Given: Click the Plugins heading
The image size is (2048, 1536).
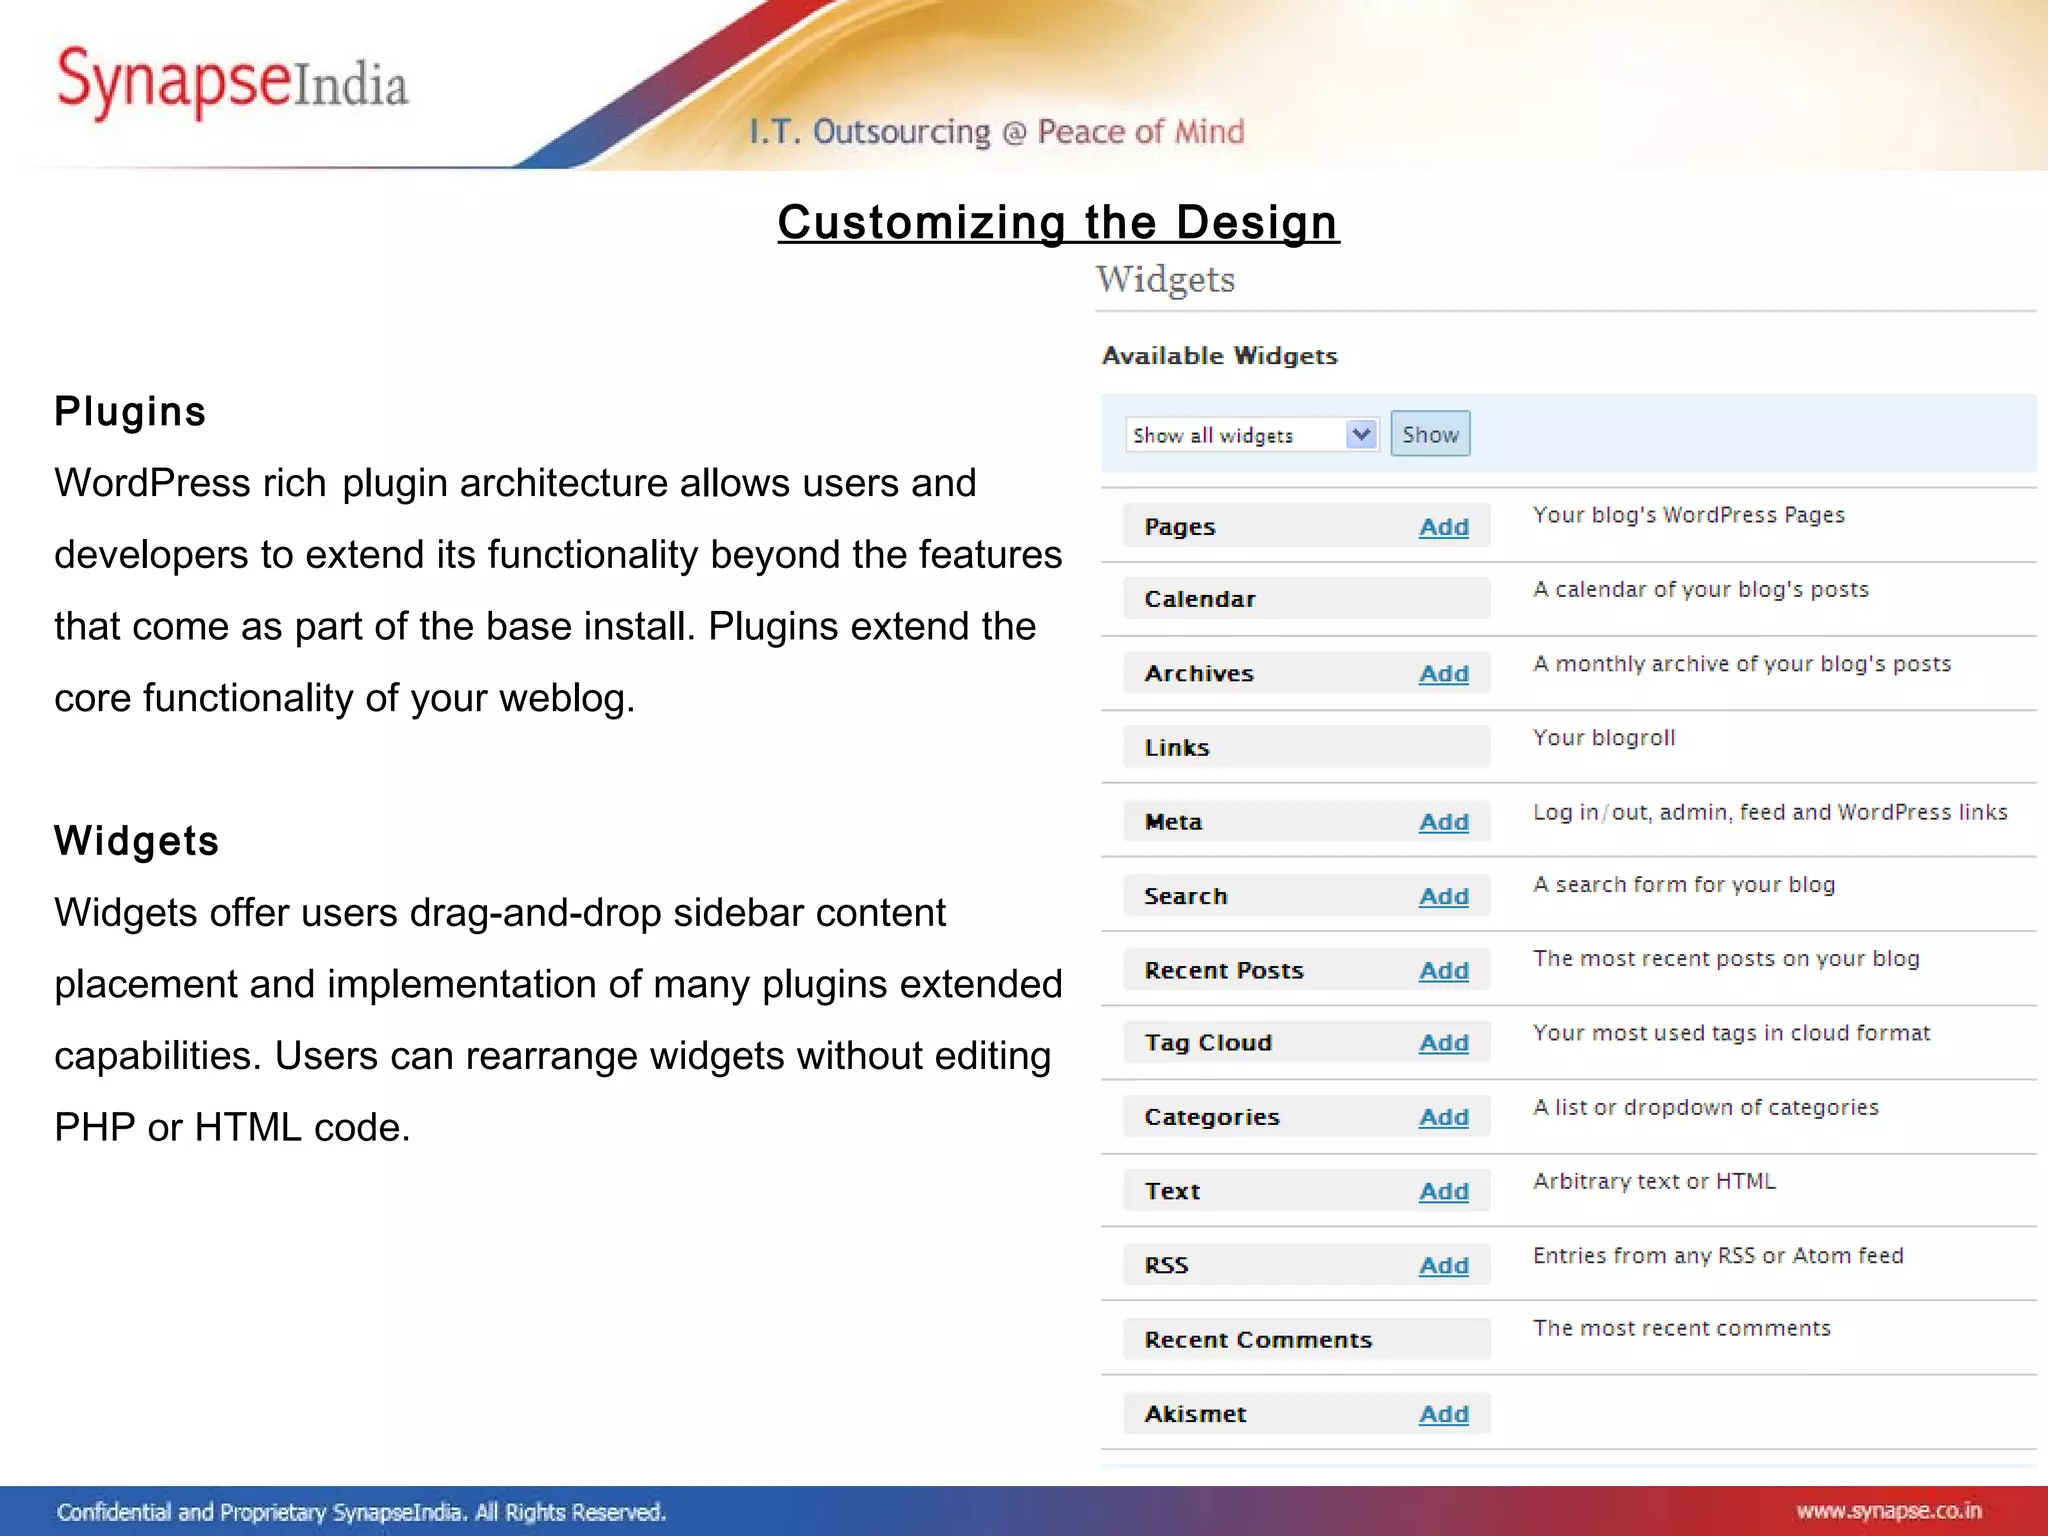Looking at the screenshot, I should pos(130,412).
